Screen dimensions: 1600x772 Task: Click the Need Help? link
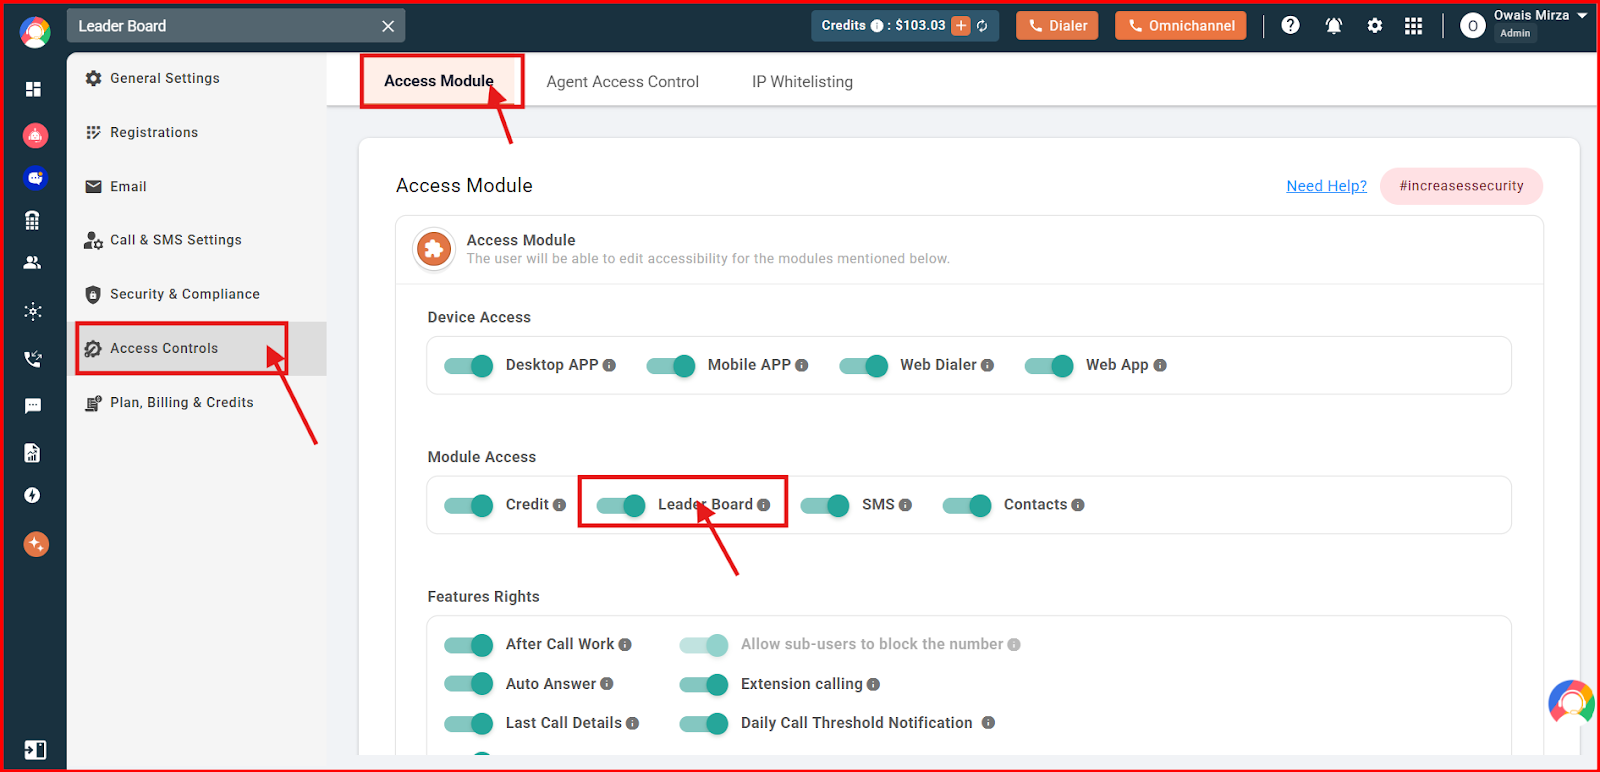click(x=1326, y=186)
